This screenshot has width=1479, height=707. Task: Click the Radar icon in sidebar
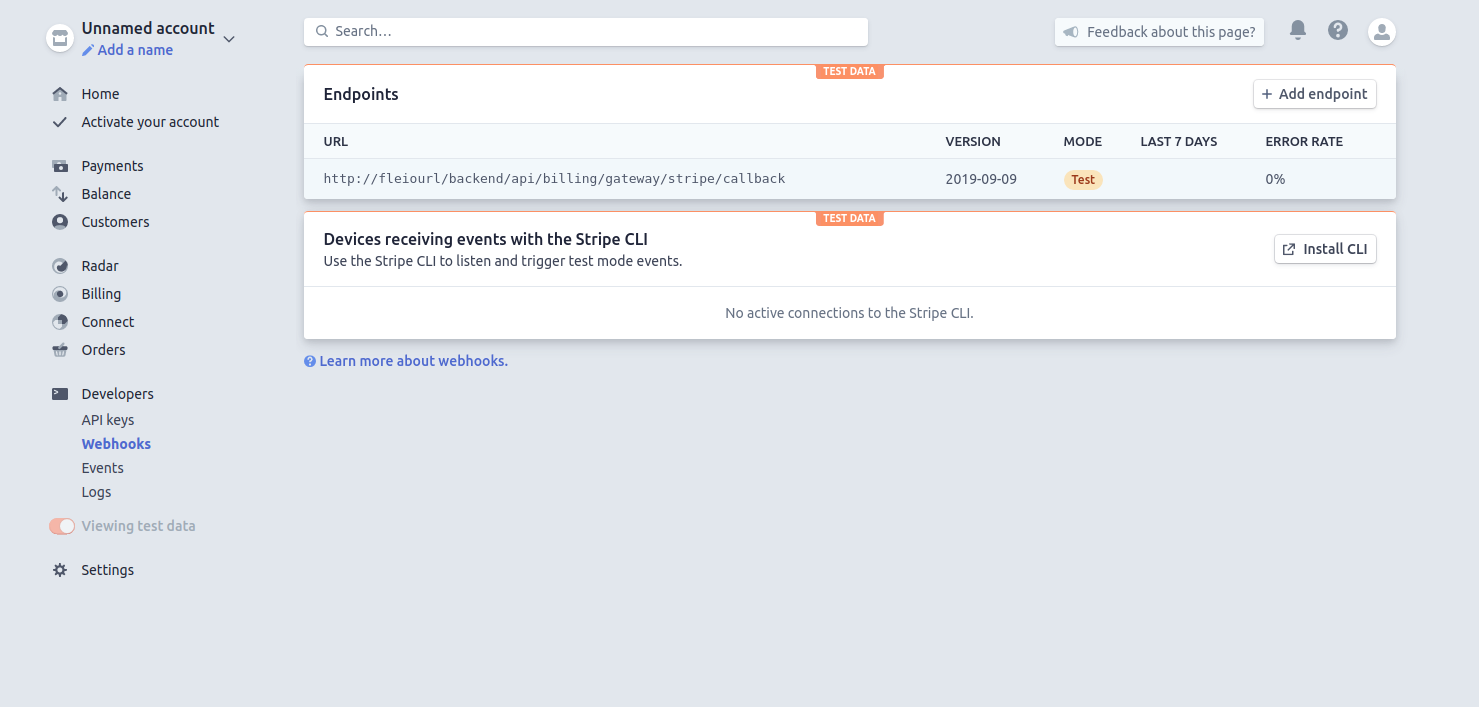(x=60, y=266)
